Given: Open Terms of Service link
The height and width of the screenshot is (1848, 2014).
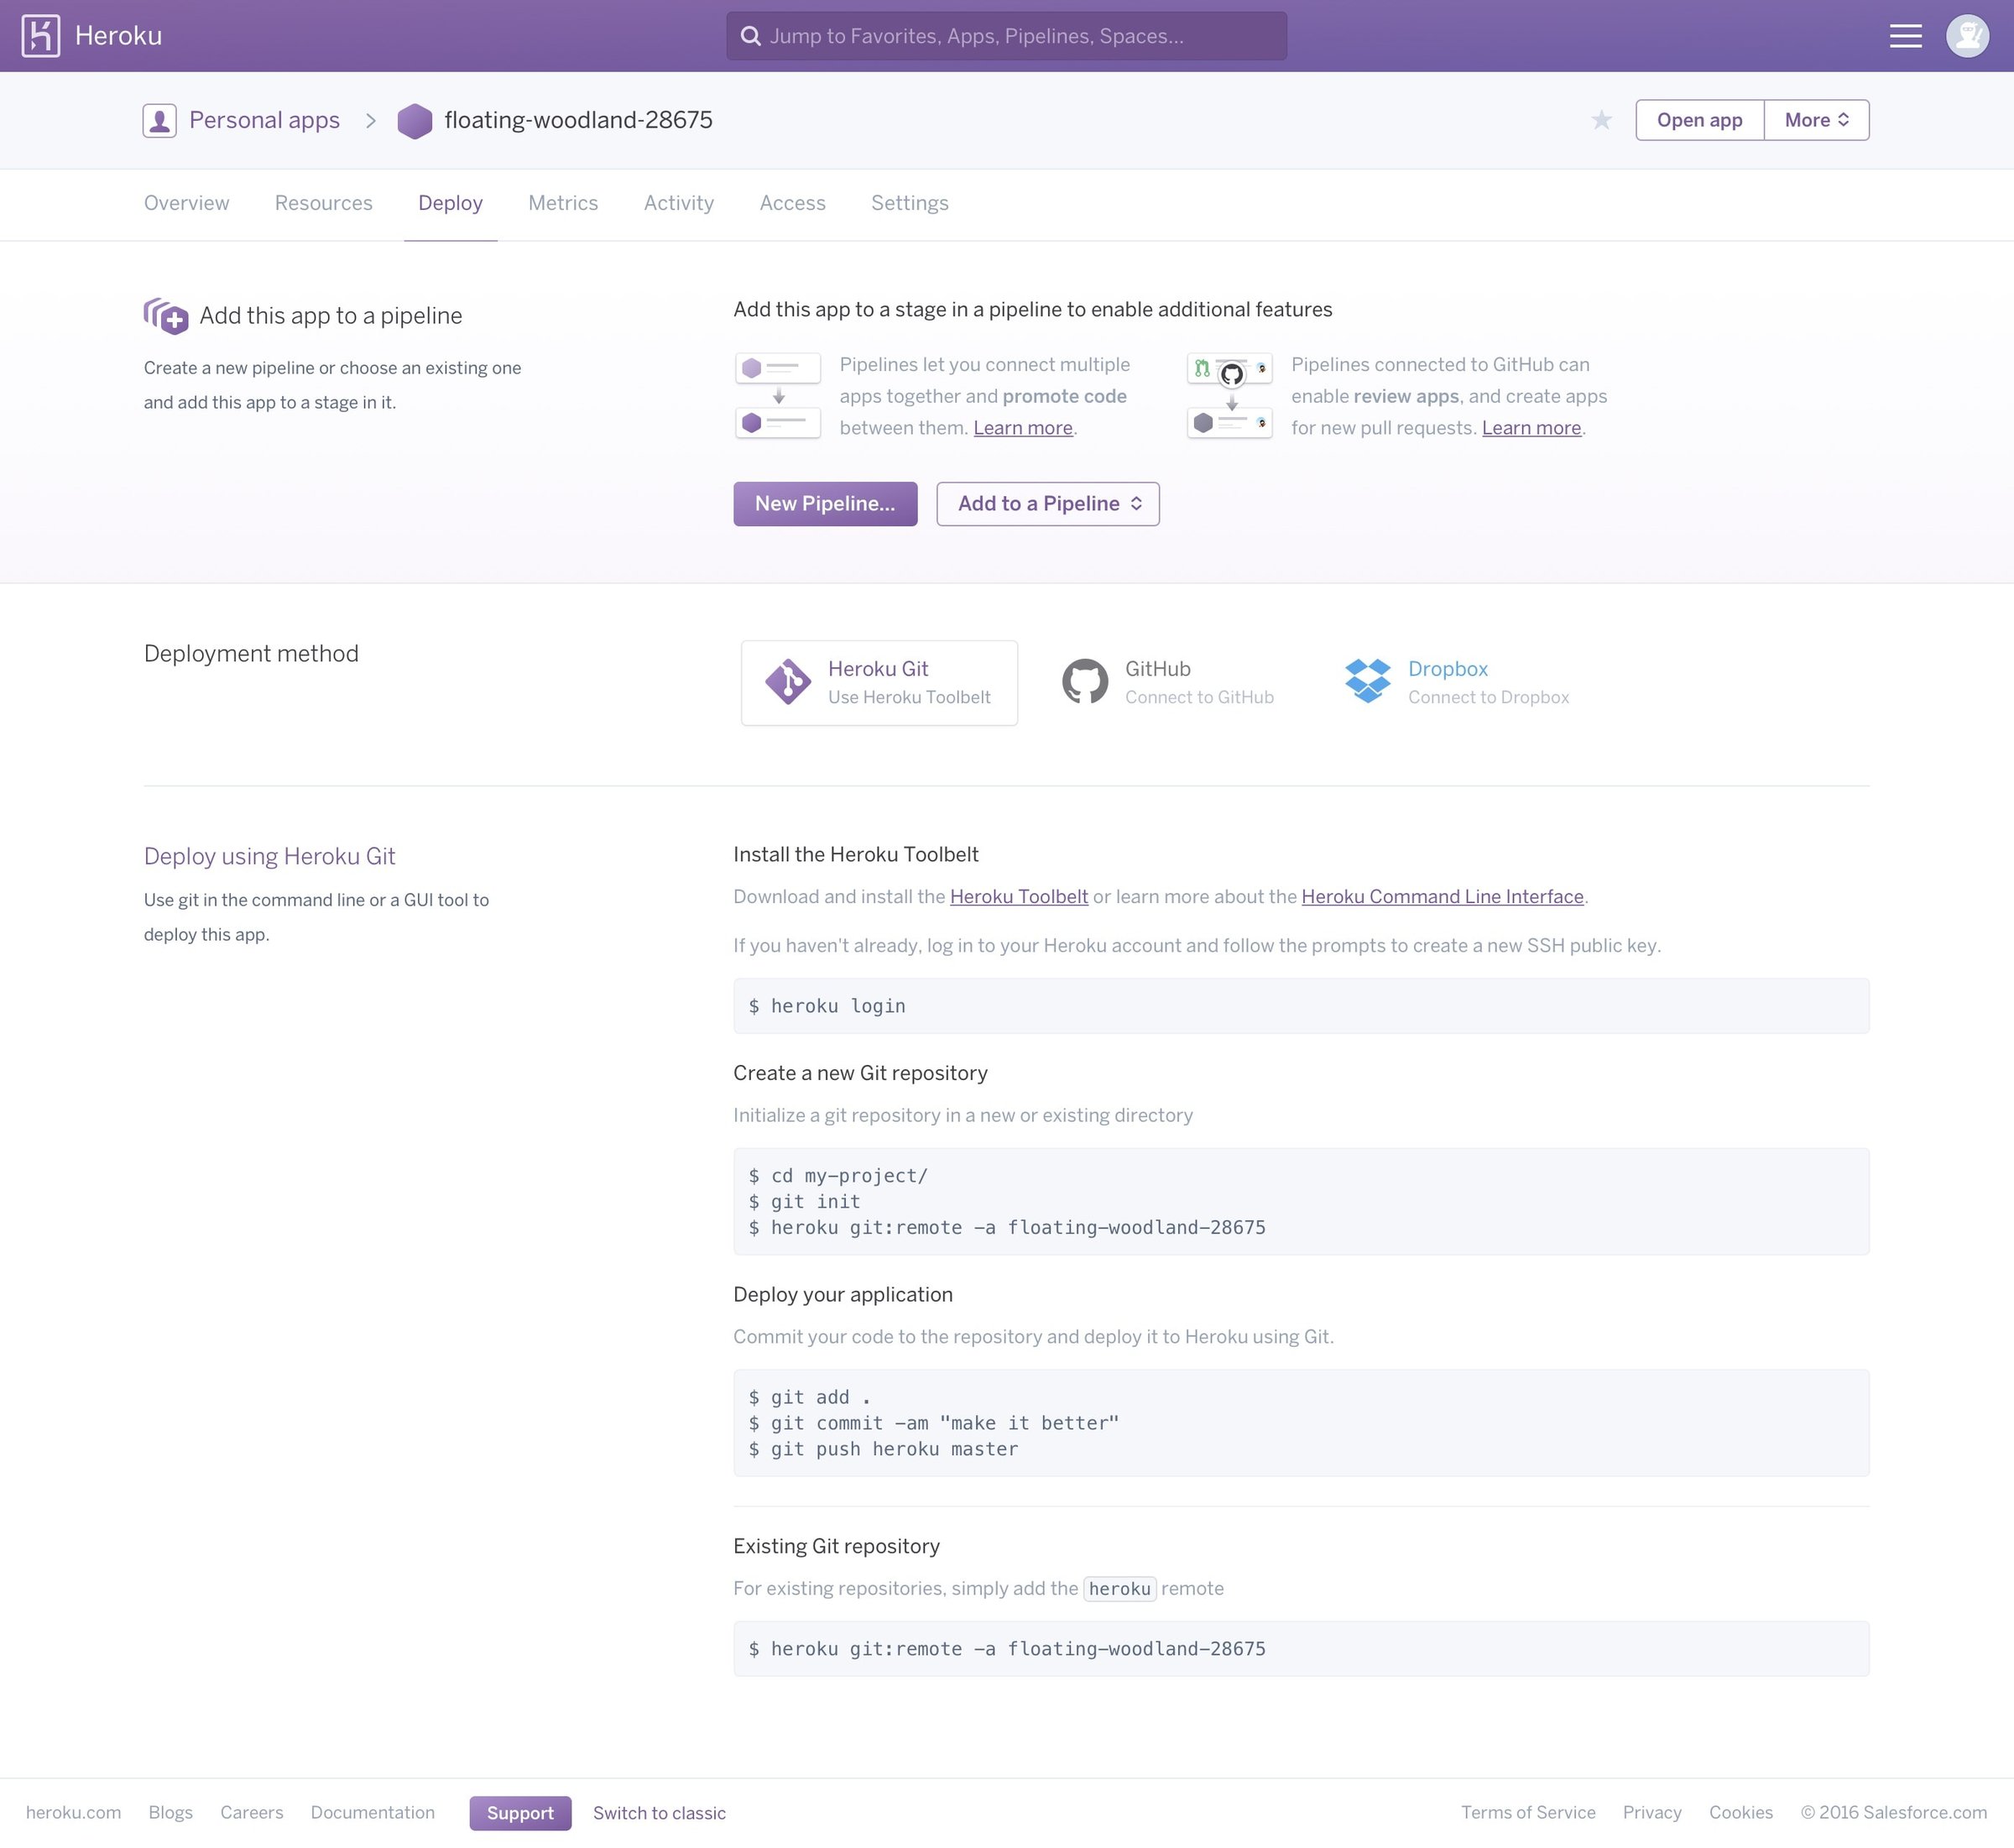Looking at the screenshot, I should coord(1528,1813).
